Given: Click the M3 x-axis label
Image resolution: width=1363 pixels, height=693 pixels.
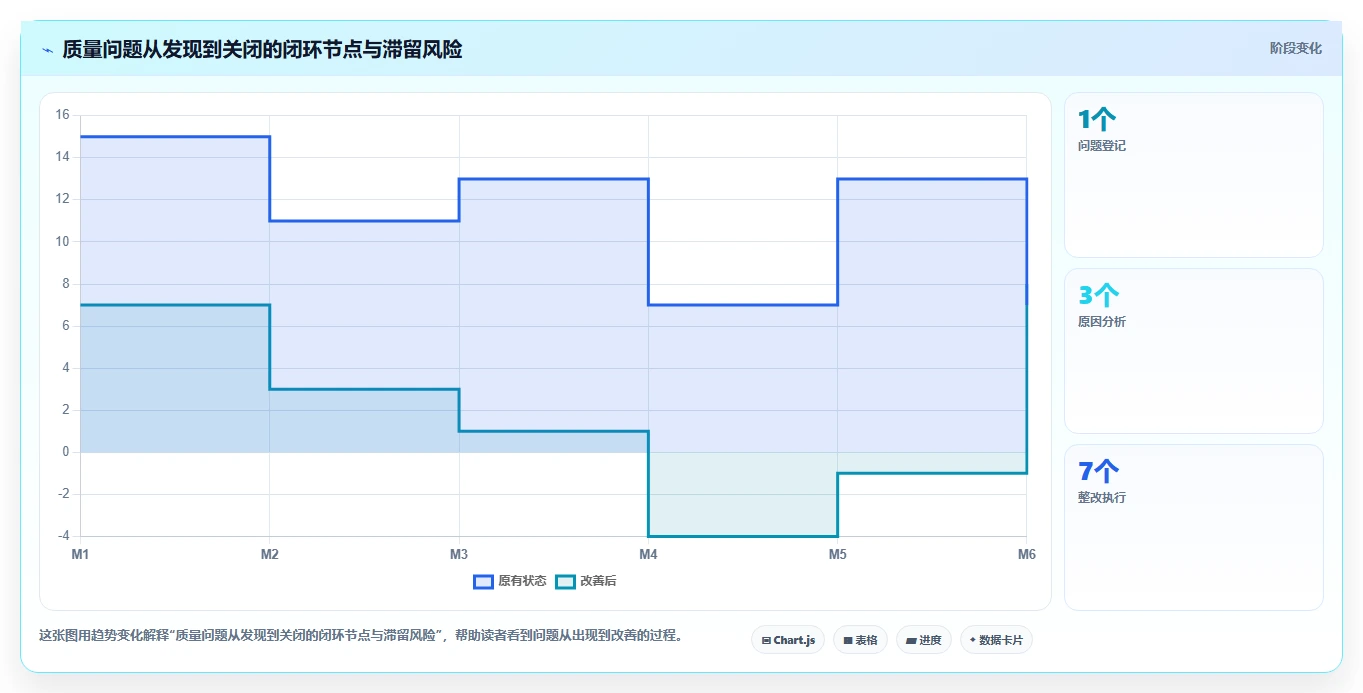Looking at the screenshot, I should click(x=459, y=554).
